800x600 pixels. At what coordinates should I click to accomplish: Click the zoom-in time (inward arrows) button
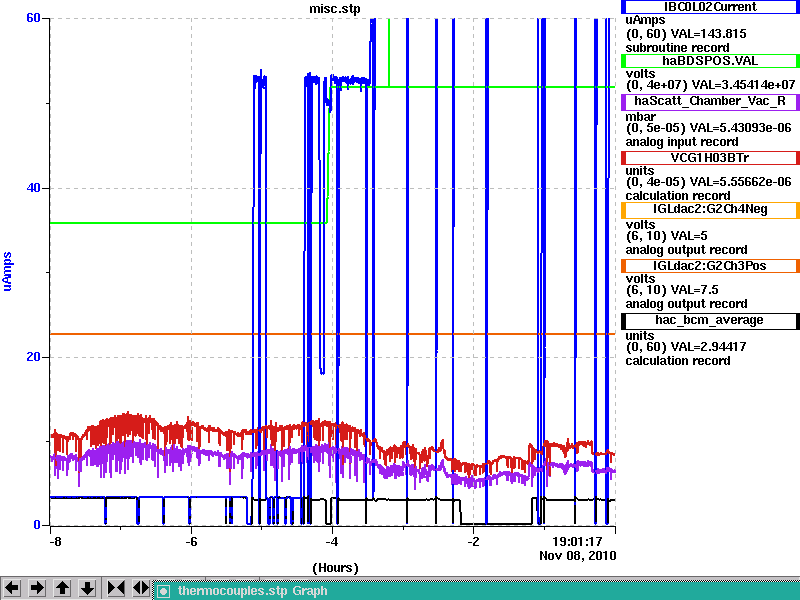pos(116,588)
